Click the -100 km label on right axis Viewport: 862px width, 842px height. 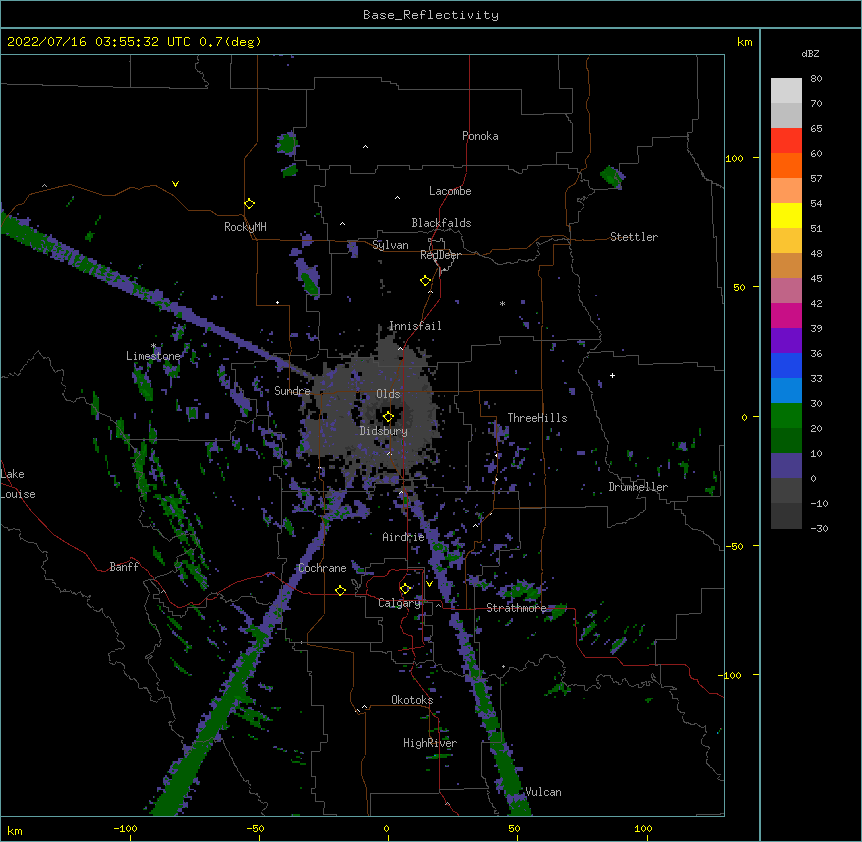click(x=731, y=675)
